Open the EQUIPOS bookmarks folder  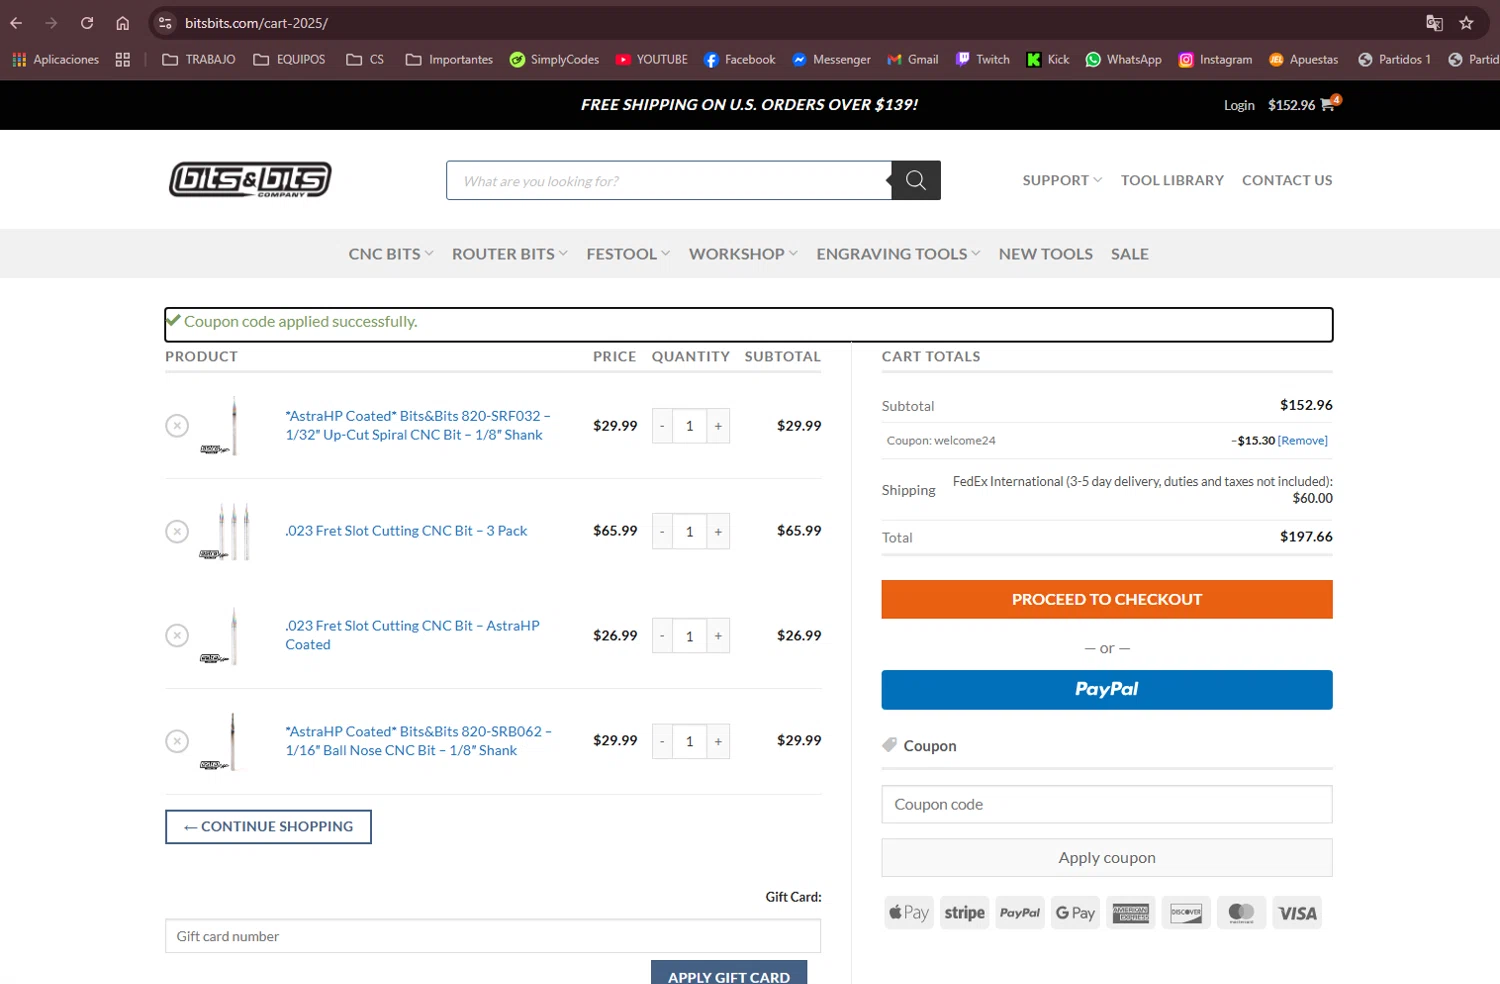pyautogui.click(x=290, y=60)
